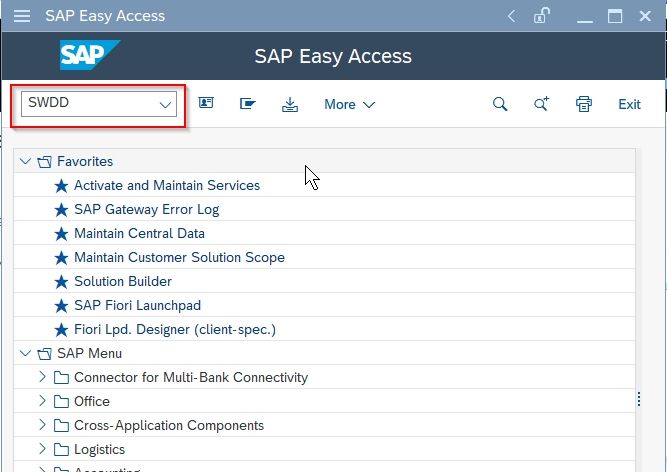Click the find next magnifier-plus icon

[542, 104]
